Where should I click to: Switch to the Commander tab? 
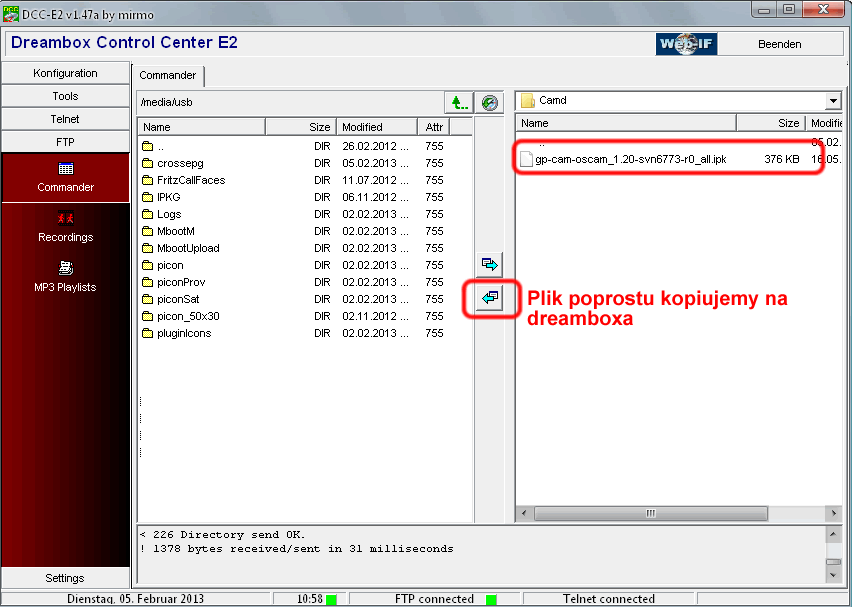click(x=168, y=76)
